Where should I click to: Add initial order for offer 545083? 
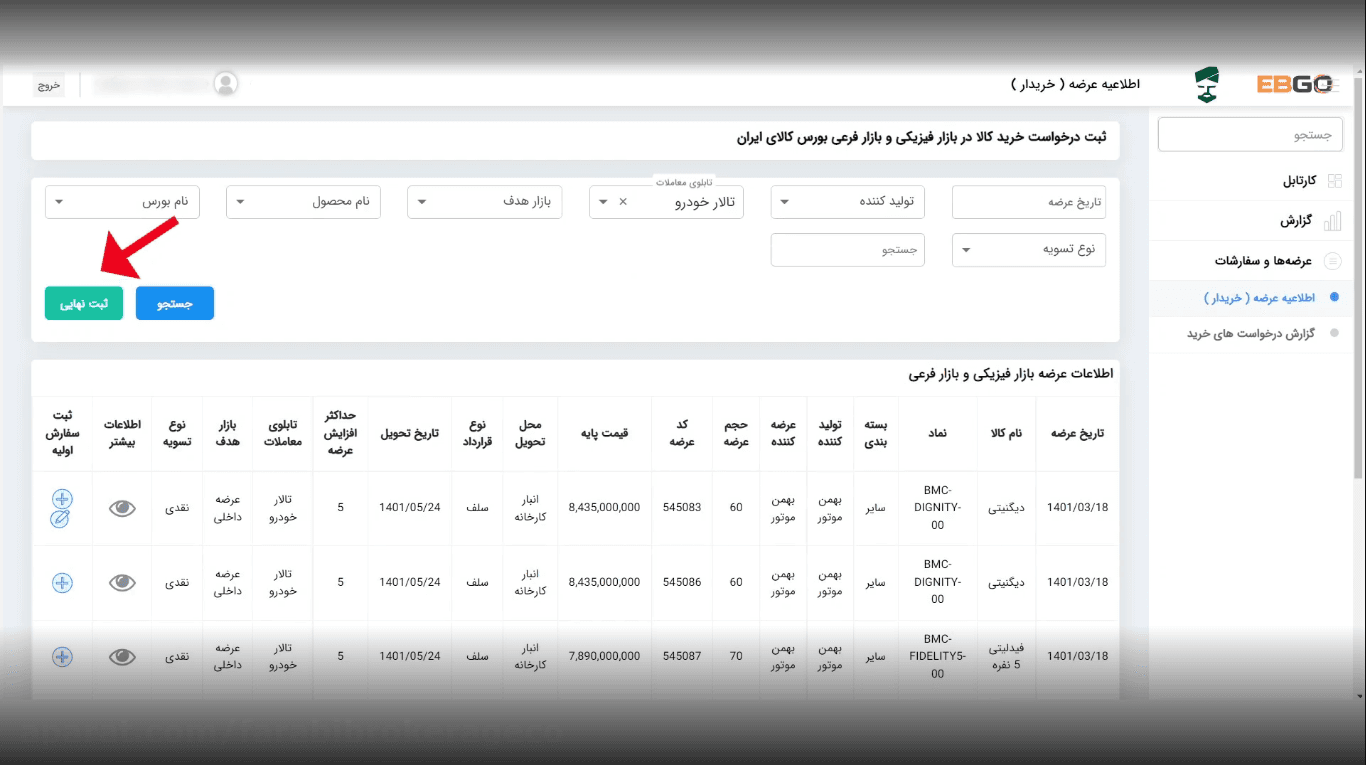pos(62,498)
